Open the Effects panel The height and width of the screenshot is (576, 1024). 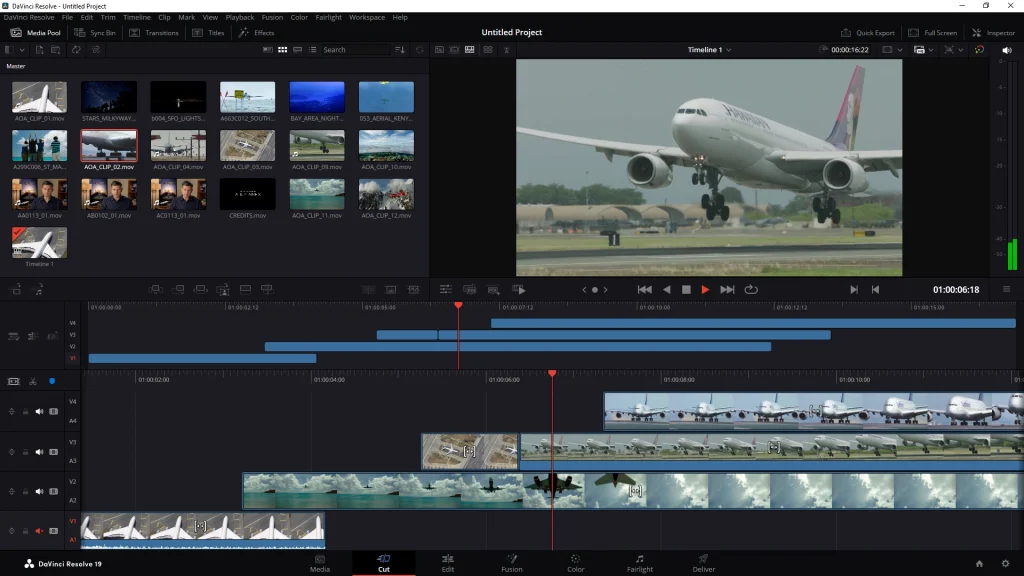click(257, 33)
